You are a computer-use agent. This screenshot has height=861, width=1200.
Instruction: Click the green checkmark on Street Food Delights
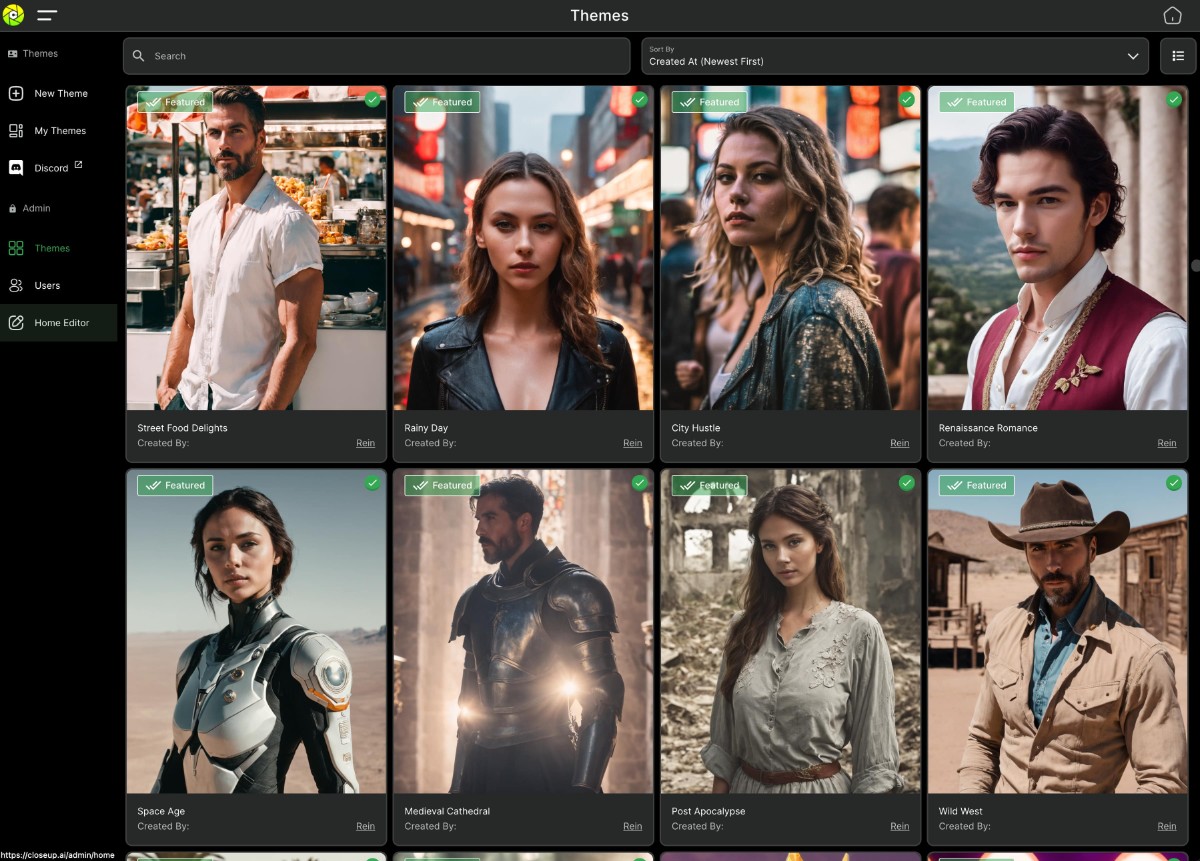pos(372,99)
